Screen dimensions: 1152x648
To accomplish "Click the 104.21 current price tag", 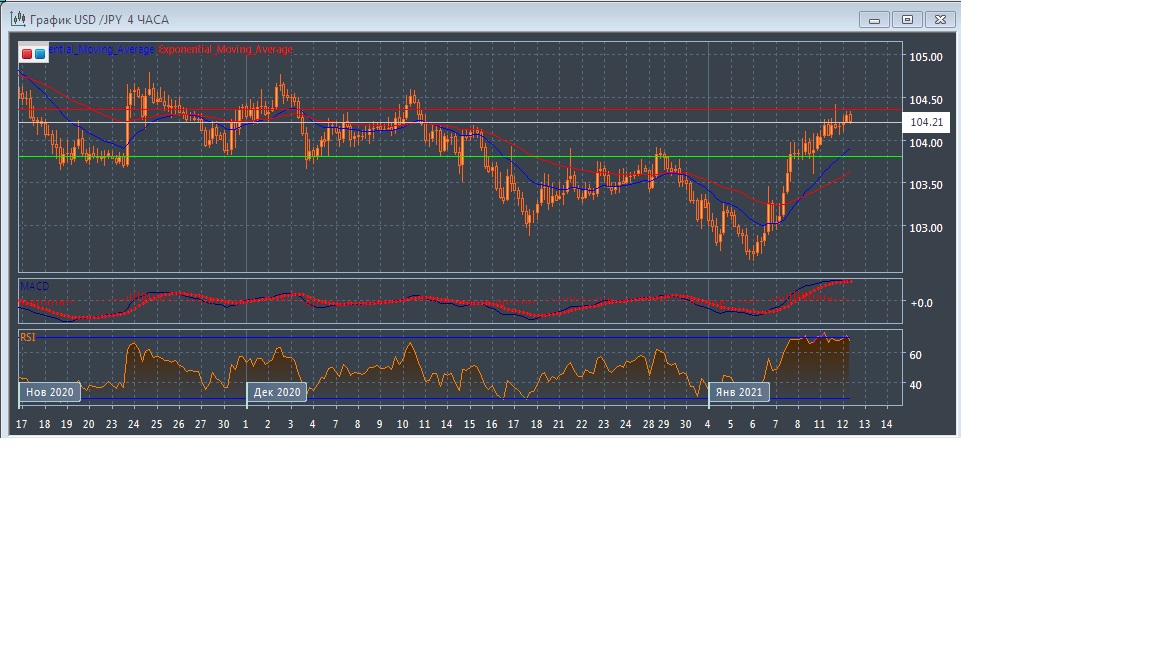I will coord(927,123).
